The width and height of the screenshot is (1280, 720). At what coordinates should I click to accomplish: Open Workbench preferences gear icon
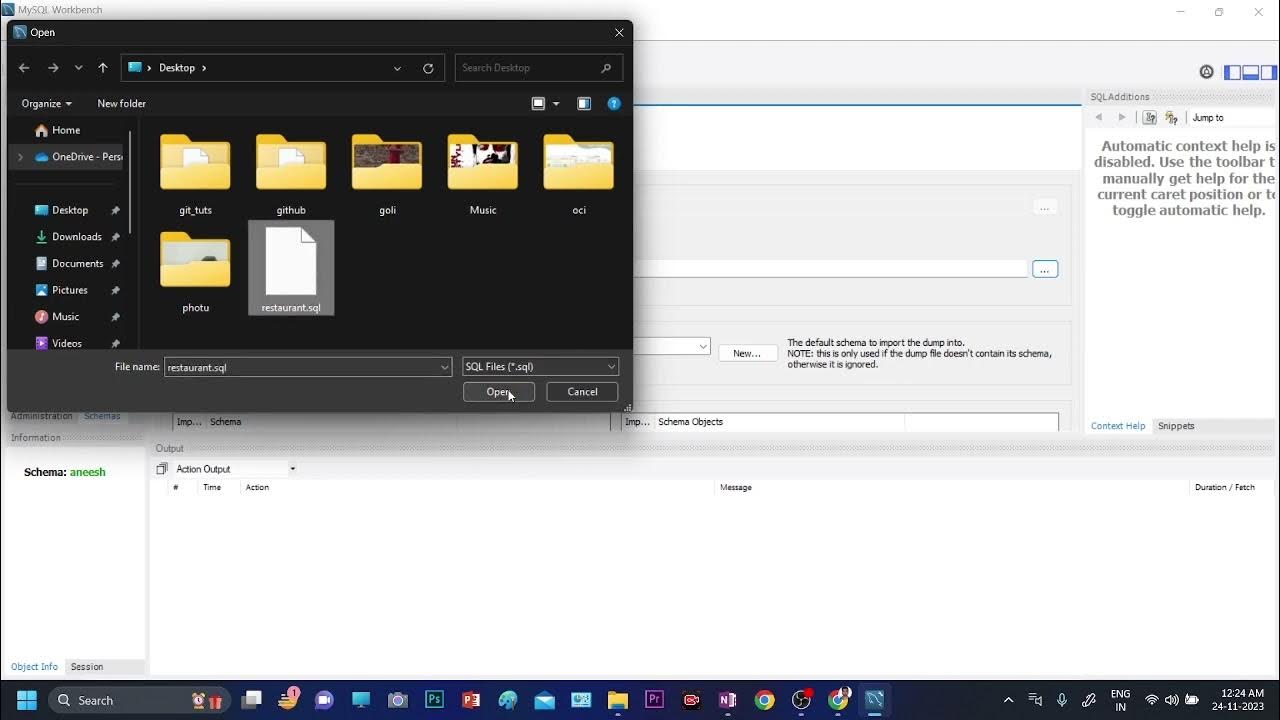pos(1207,72)
